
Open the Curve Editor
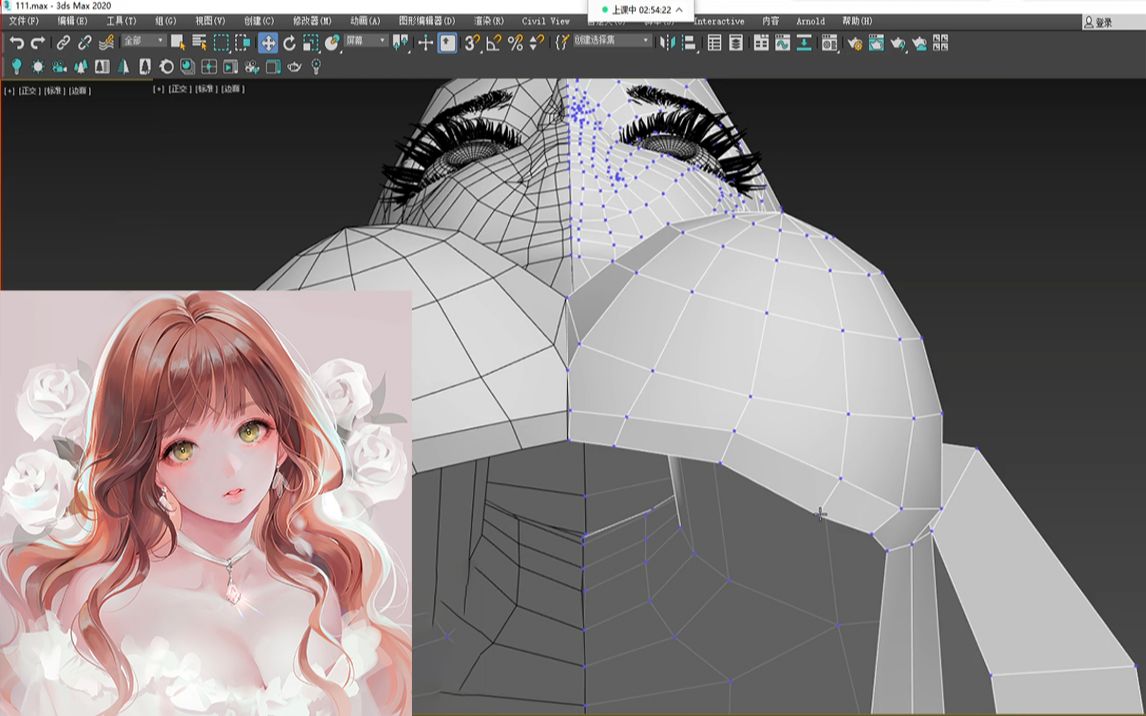point(782,43)
